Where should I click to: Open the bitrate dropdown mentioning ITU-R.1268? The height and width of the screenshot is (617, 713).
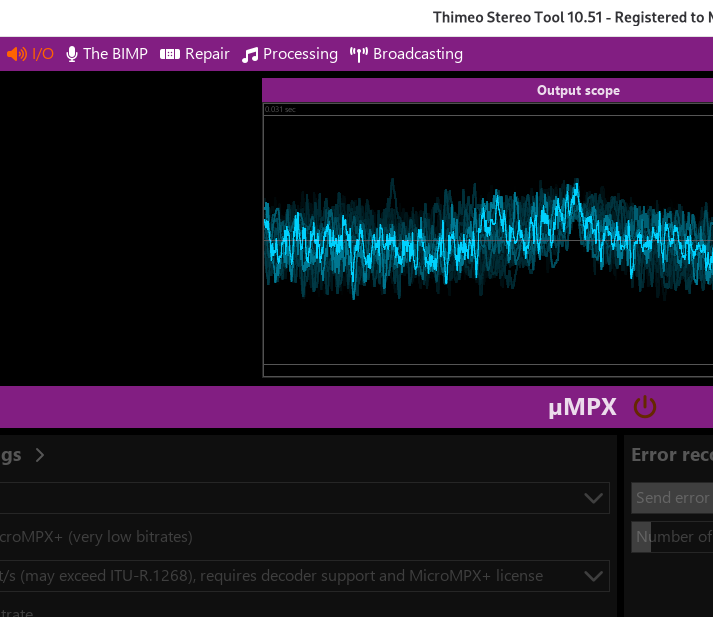pyautogui.click(x=593, y=575)
